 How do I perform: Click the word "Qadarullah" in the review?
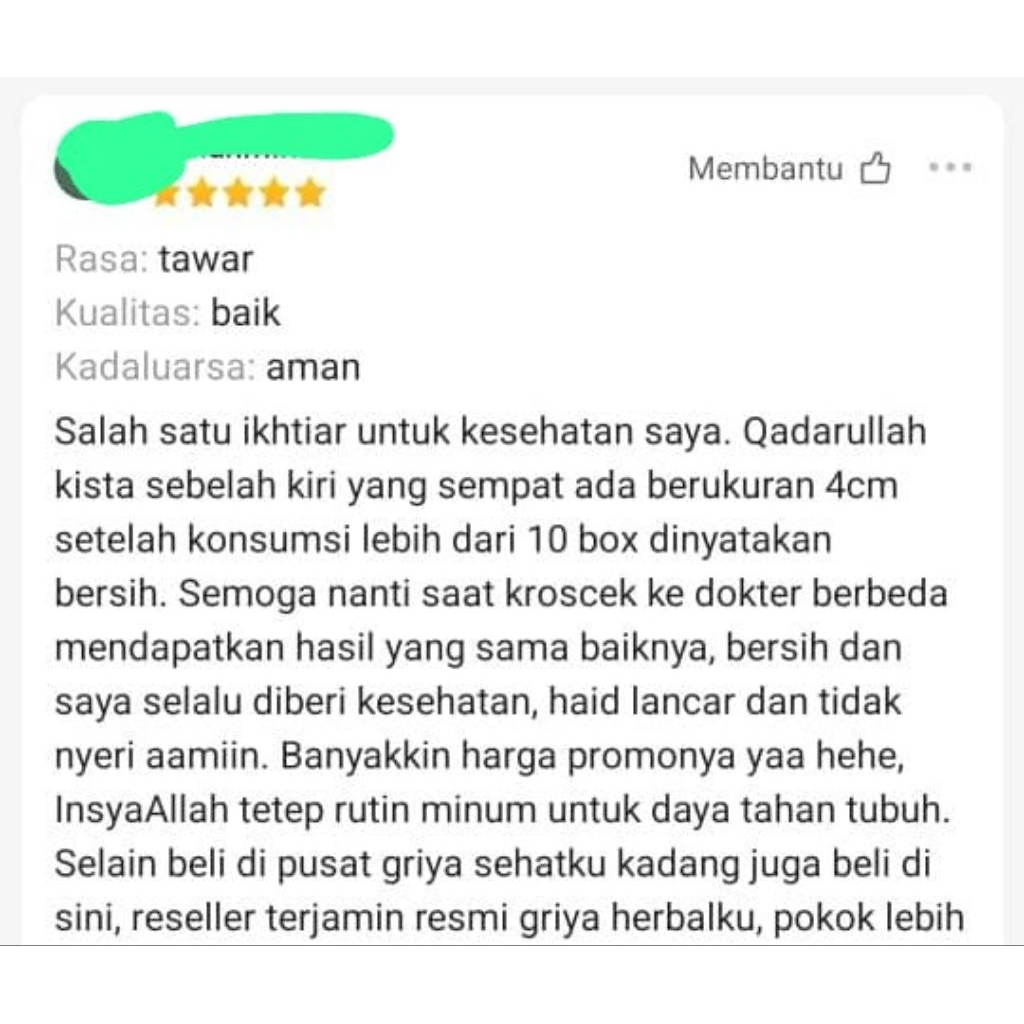(x=835, y=432)
